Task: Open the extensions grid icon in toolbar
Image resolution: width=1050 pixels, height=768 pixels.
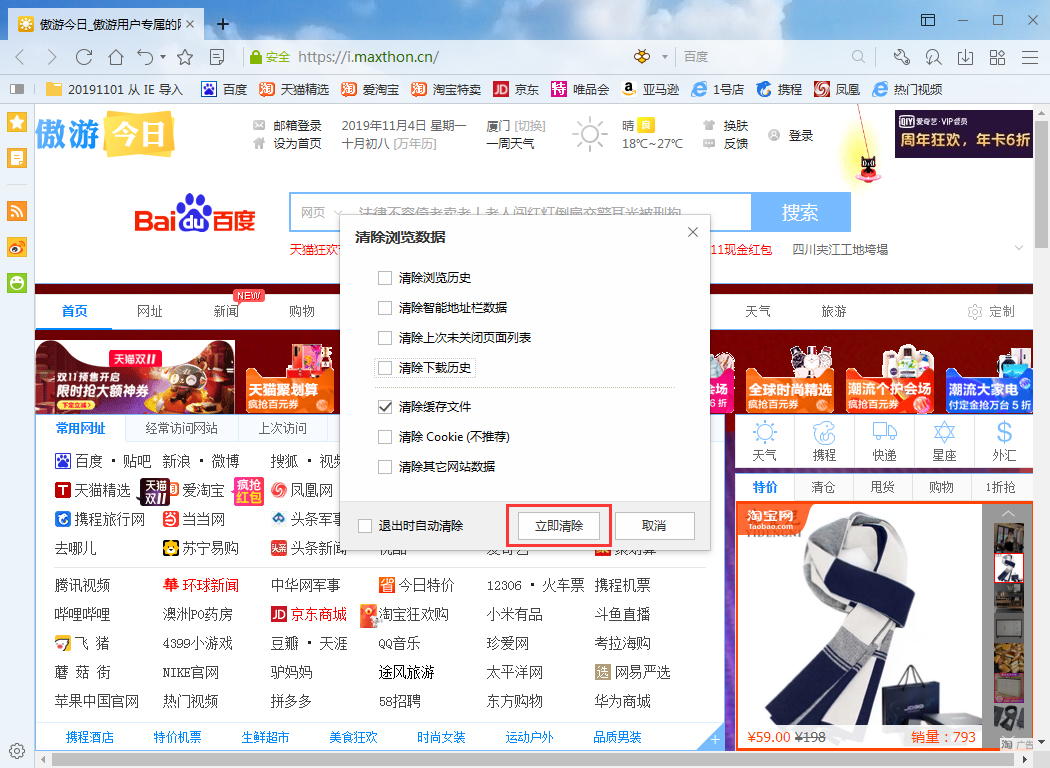Action: [997, 57]
